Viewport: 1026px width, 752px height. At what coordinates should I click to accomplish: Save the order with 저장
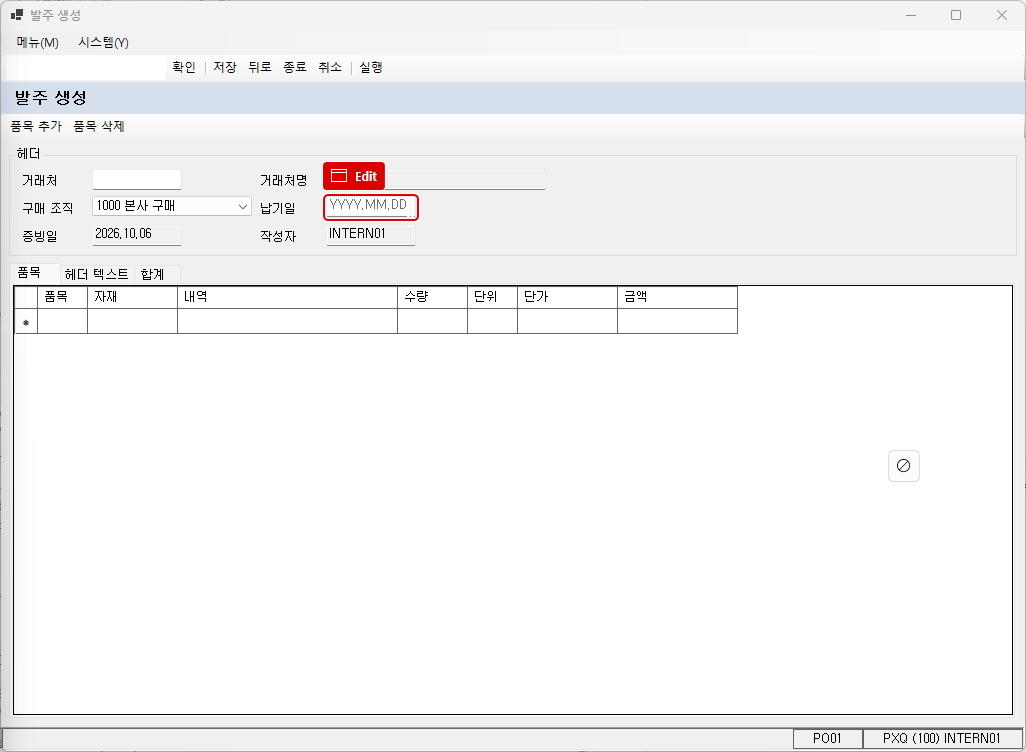(x=224, y=67)
